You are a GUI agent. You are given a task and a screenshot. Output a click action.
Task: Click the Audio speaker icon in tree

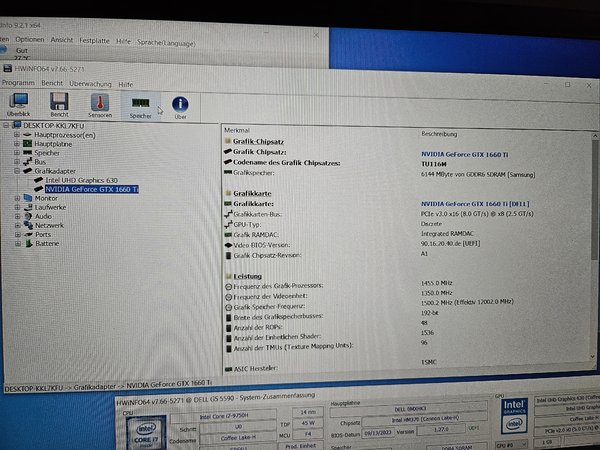pos(28,216)
